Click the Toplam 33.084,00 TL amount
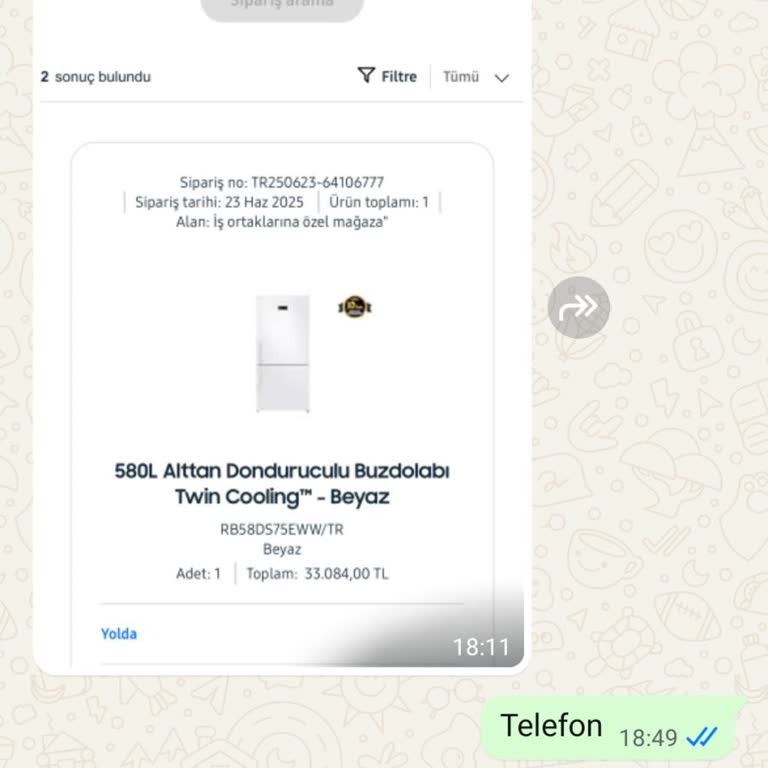The width and height of the screenshot is (768, 768). (317, 574)
